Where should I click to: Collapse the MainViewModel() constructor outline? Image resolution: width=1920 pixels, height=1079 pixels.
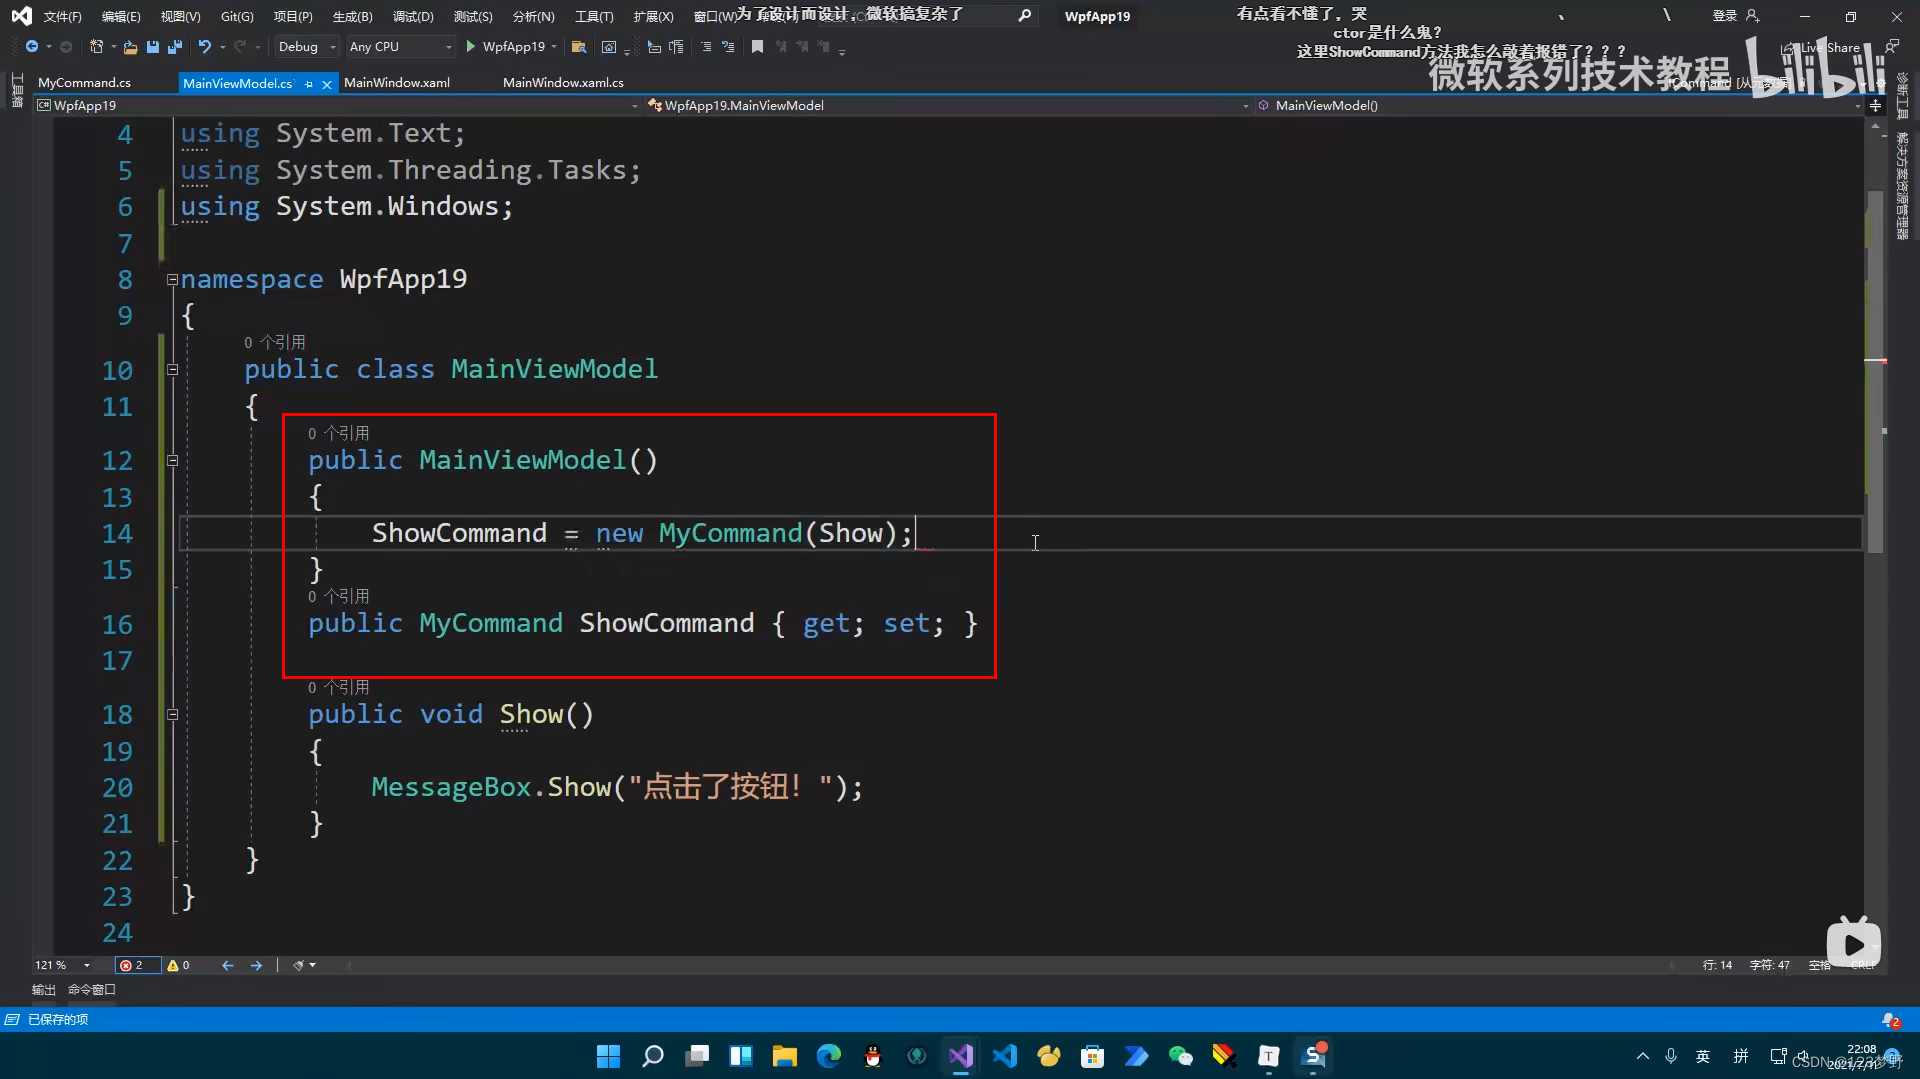tap(172, 461)
